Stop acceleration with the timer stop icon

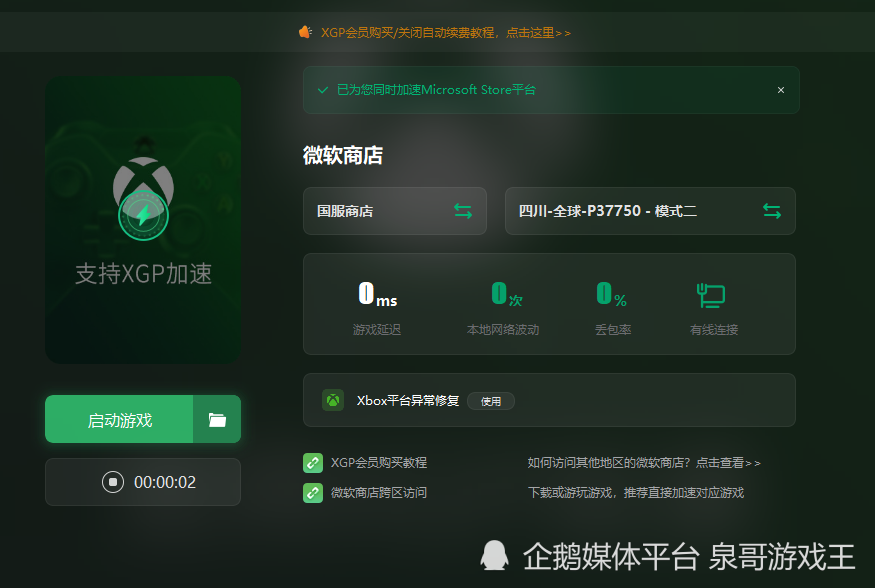coord(113,482)
